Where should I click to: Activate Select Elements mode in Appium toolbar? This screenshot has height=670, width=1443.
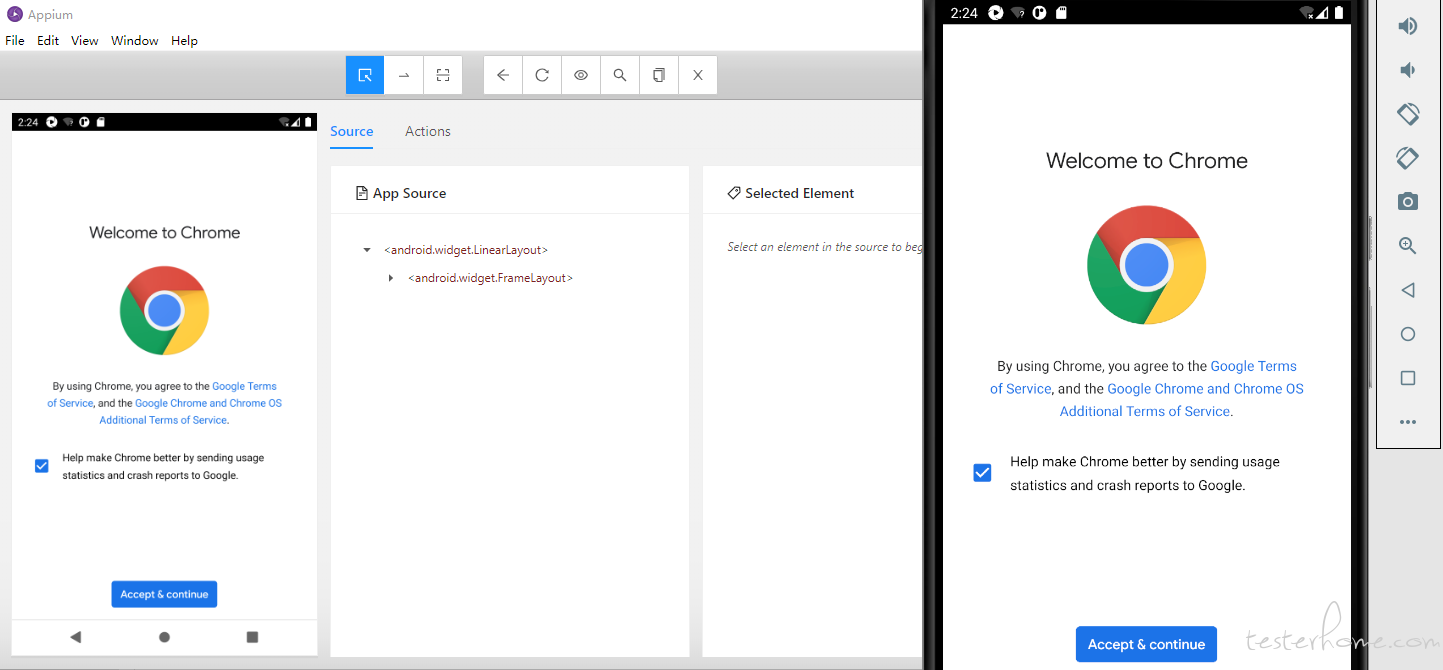click(x=365, y=75)
